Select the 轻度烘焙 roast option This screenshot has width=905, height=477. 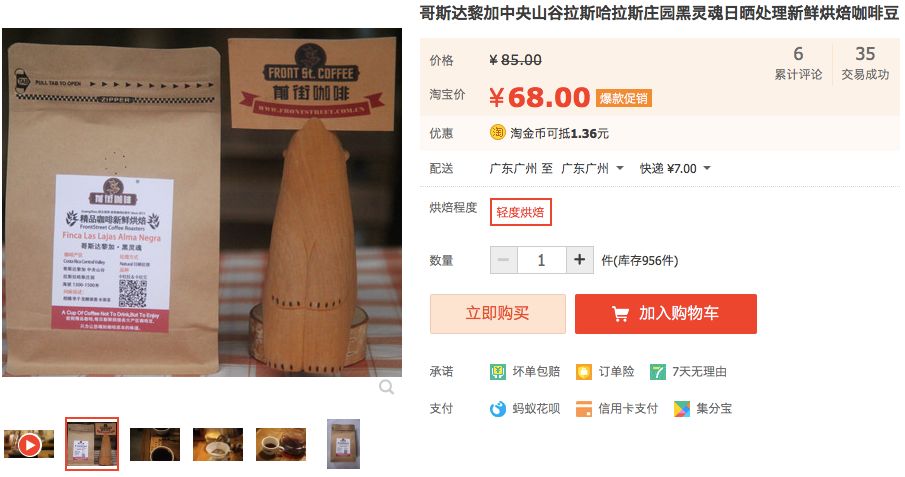point(521,212)
